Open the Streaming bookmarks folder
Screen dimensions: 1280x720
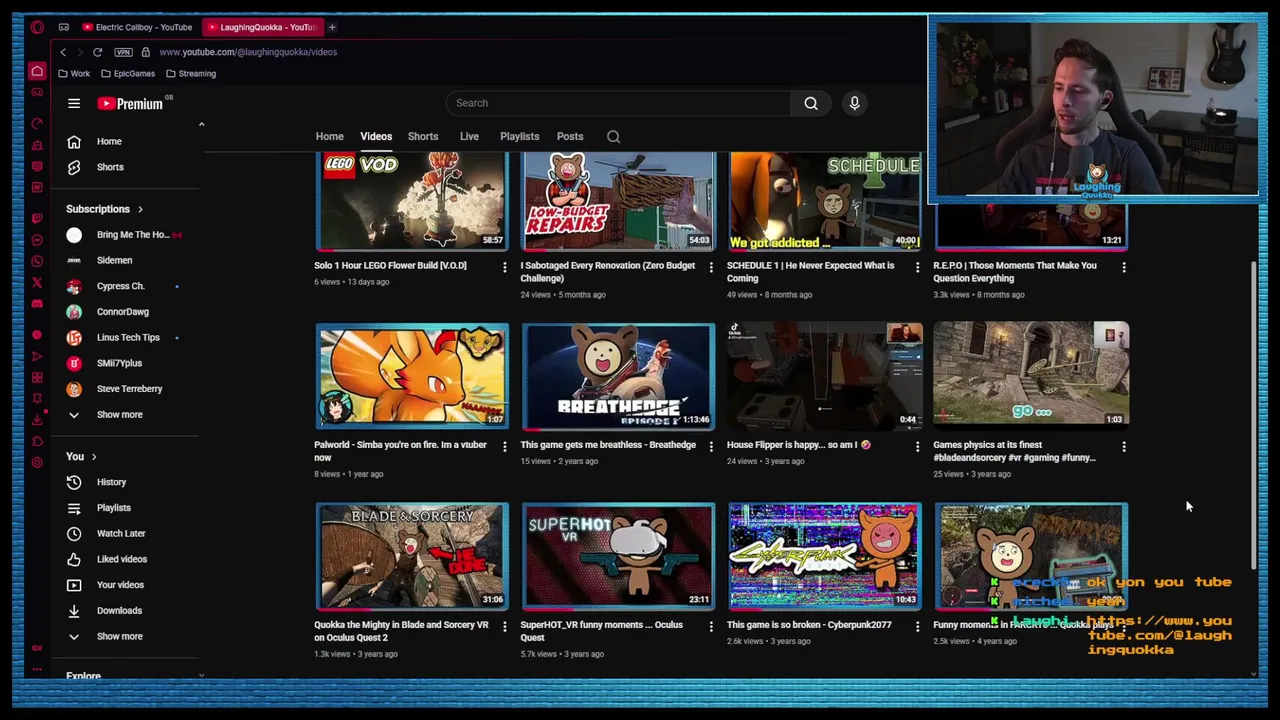click(x=190, y=74)
